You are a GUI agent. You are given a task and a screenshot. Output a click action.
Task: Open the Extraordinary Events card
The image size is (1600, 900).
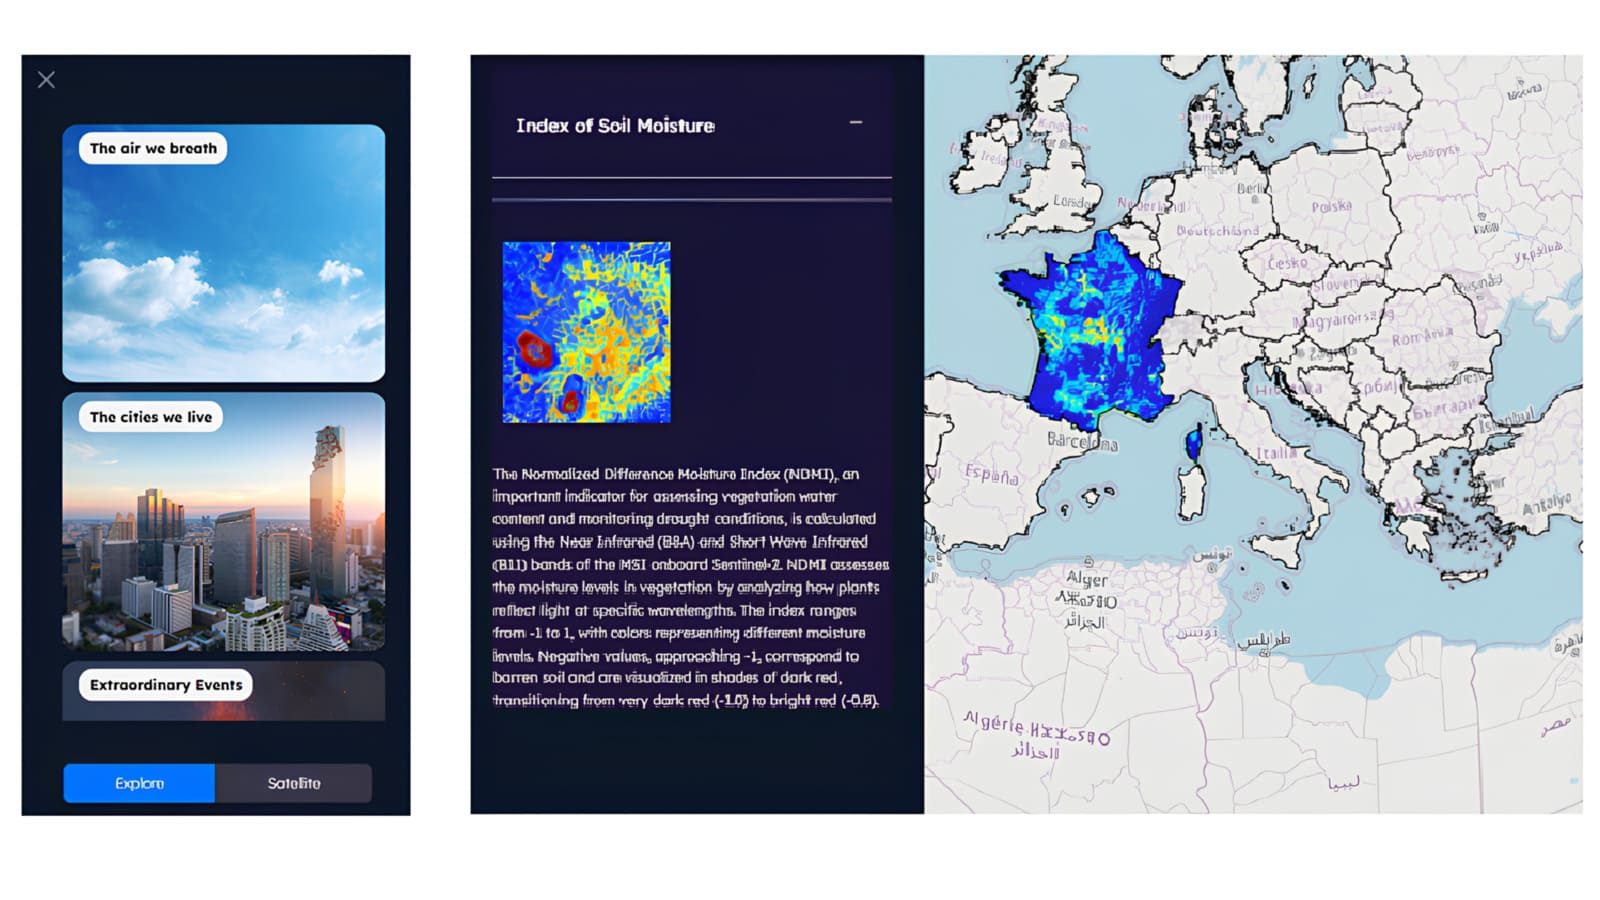coord(223,690)
